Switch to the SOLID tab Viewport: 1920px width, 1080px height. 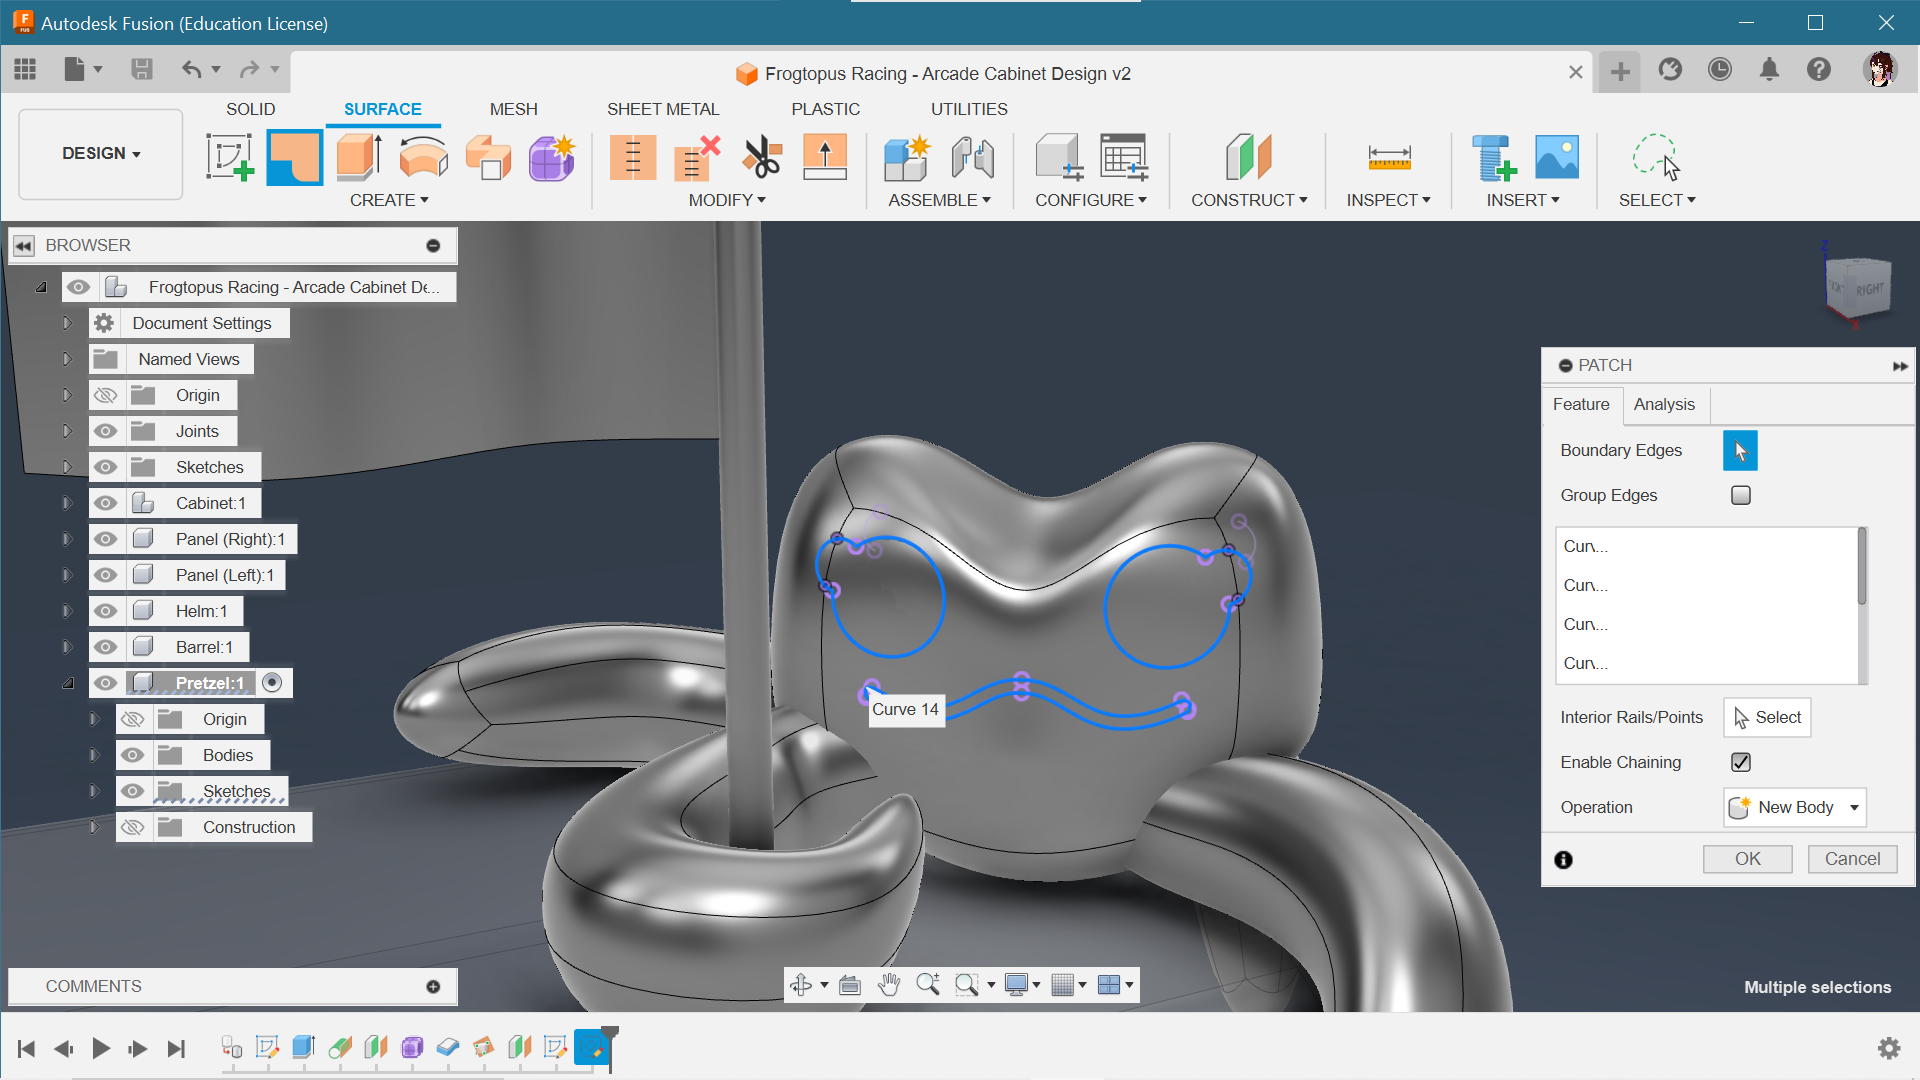[x=250, y=109]
